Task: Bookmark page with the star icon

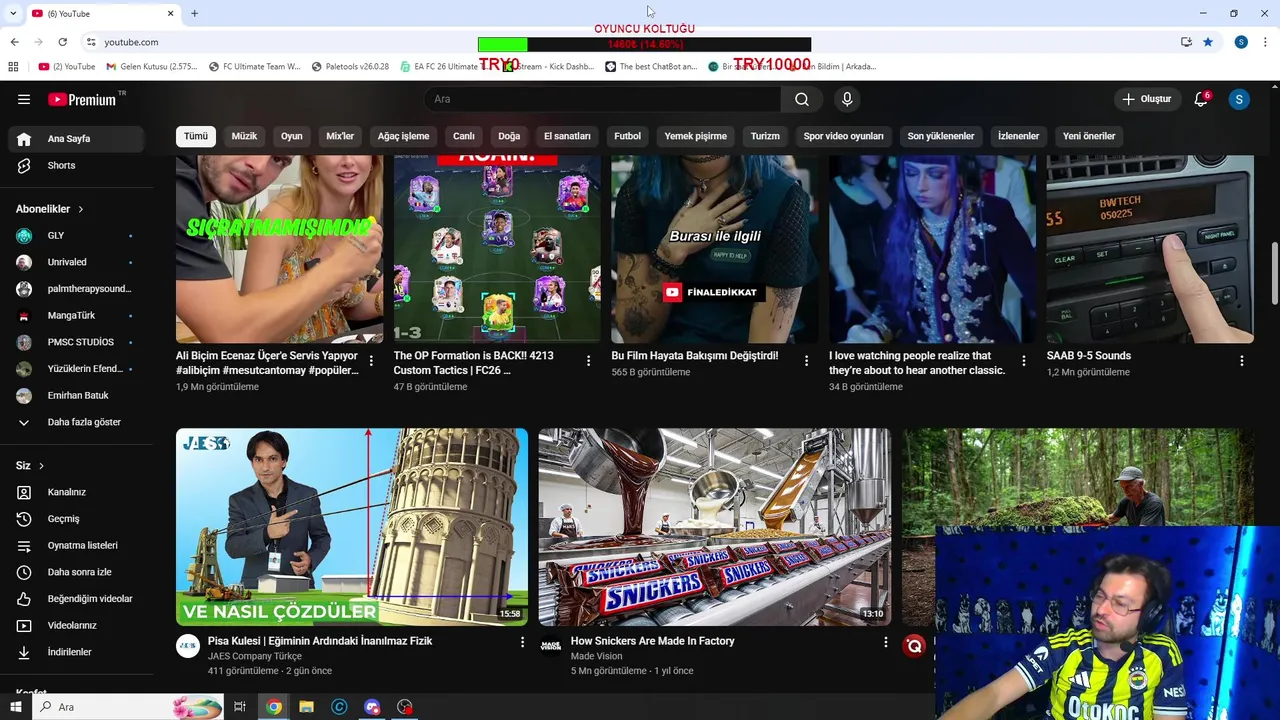Action: pyautogui.click(x=1208, y=42)
